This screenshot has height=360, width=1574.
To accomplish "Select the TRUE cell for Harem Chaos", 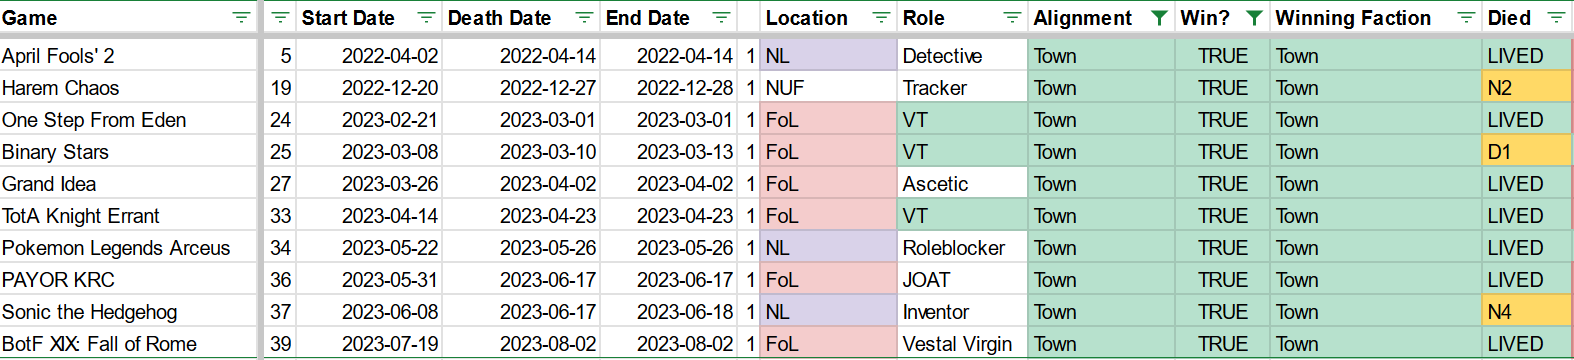I will click(1223, 88).
